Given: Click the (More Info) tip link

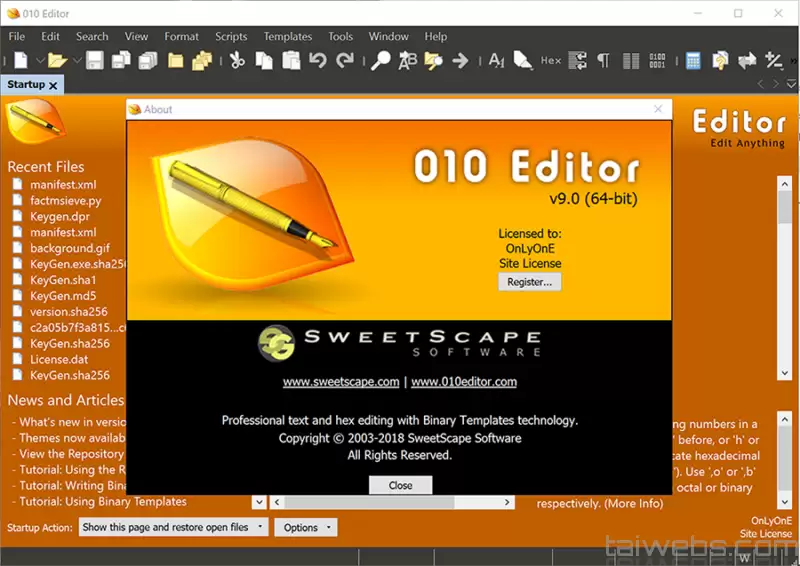Looking at the screenshot, I should pyautogui.click(x=634, y=503).
